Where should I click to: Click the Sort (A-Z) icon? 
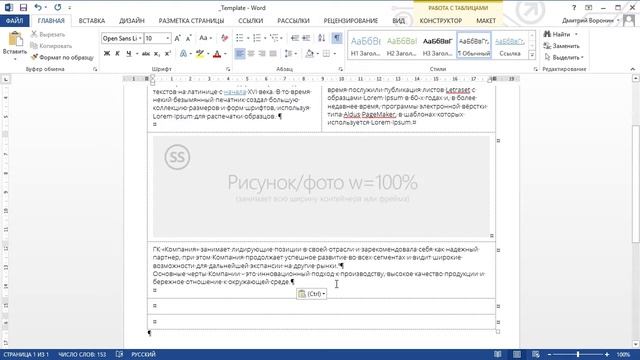click(x=322, y=38)
